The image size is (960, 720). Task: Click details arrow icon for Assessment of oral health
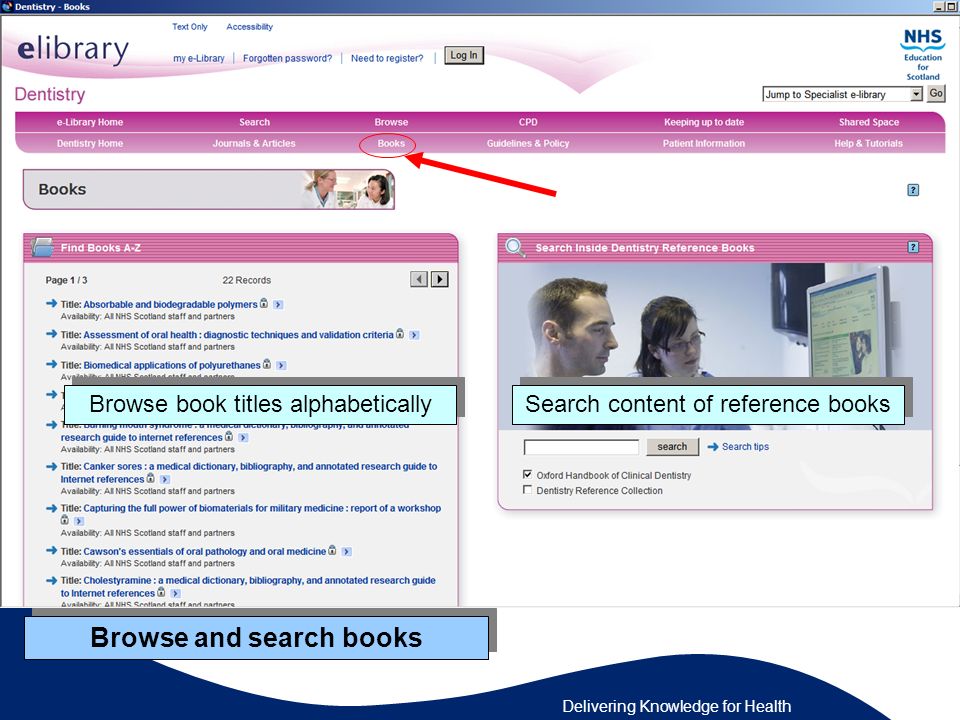point(414,335)
